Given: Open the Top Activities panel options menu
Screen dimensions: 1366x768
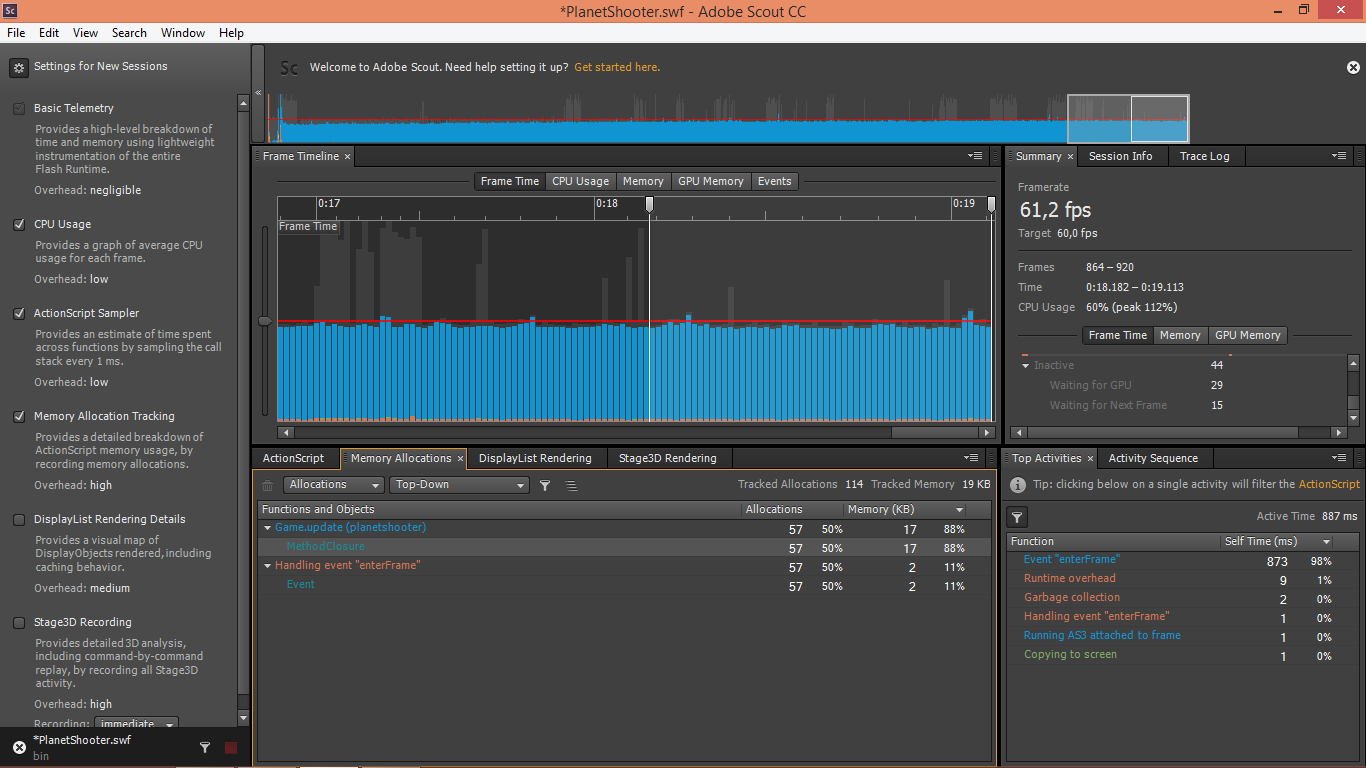Looking at the screenshot, I should click(1339, 458).
